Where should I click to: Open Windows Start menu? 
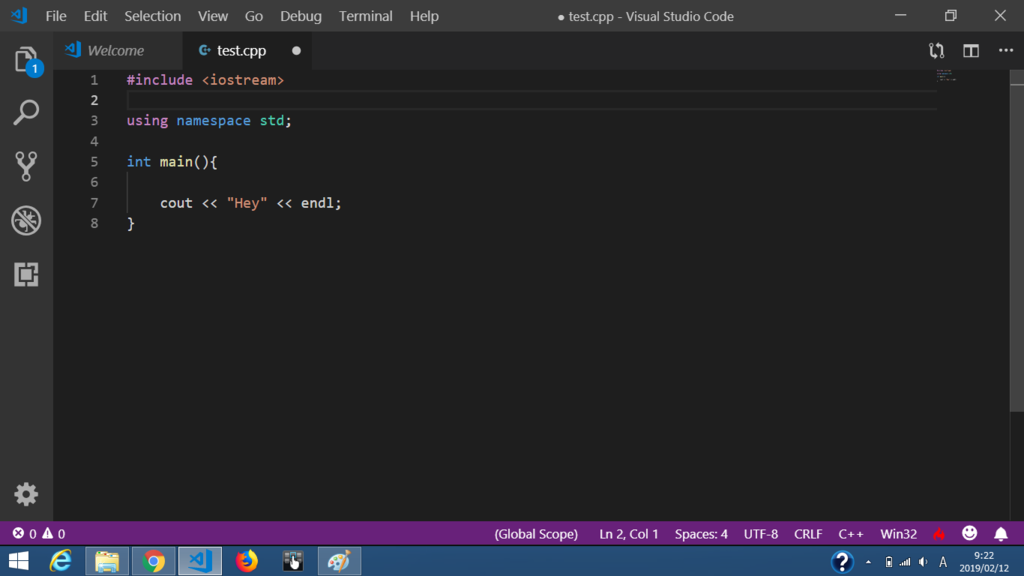click(19, 561)
